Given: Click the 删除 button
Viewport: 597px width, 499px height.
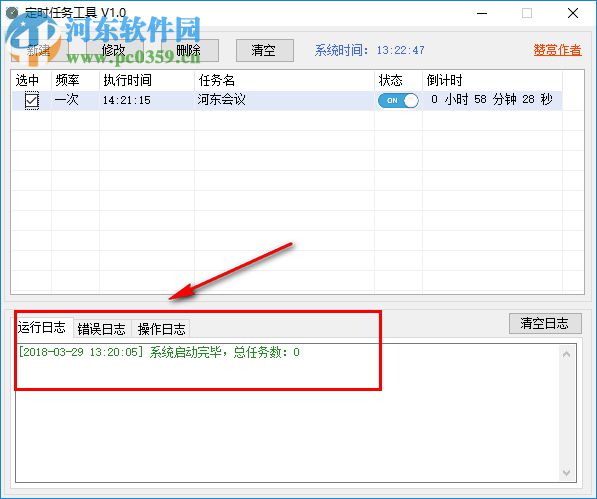Looking at the screenshot, I should [190, 50].
